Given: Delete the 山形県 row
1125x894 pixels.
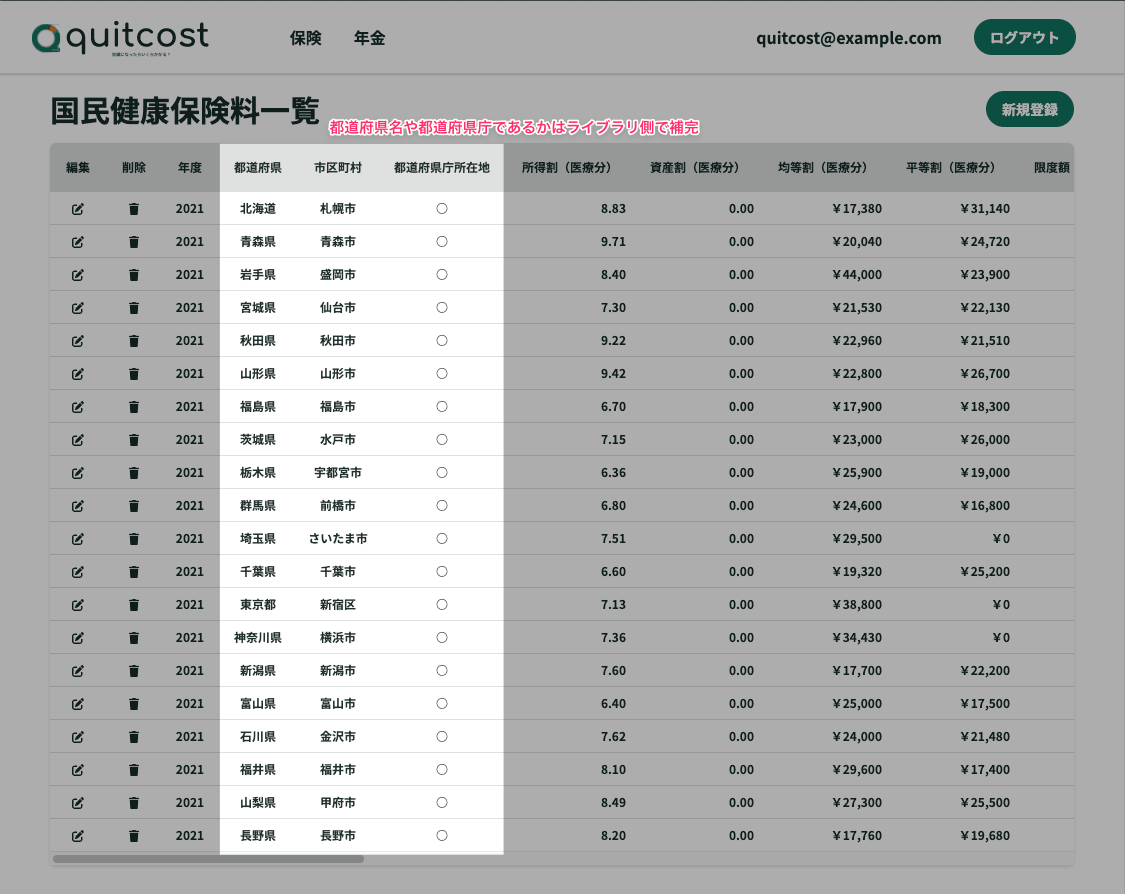Looking at the screenshot, I should [133, 374].
